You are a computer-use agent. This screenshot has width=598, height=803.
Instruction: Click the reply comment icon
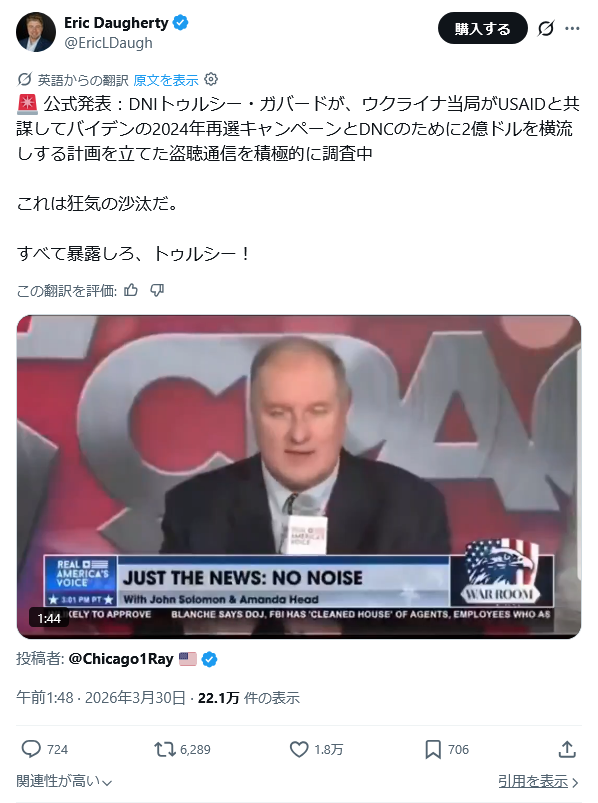[31, 749]
